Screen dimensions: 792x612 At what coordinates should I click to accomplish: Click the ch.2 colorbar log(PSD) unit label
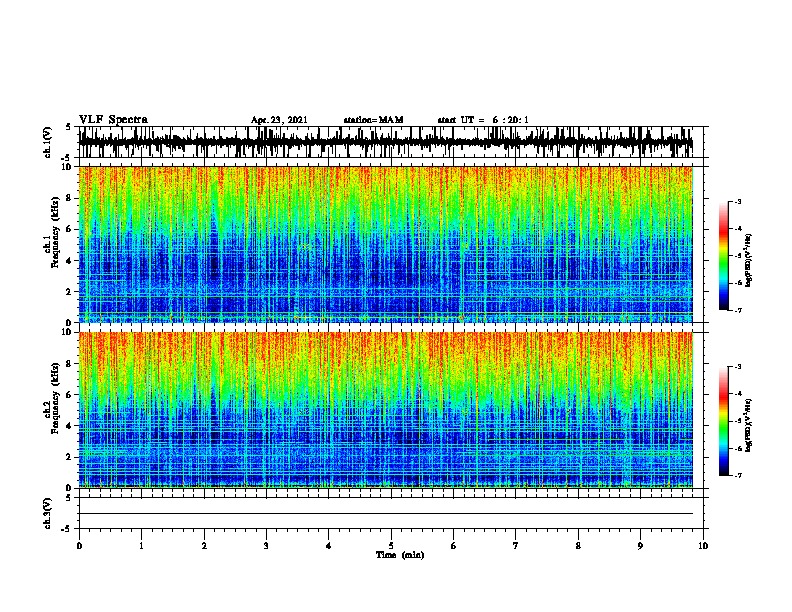pos(749,425)
